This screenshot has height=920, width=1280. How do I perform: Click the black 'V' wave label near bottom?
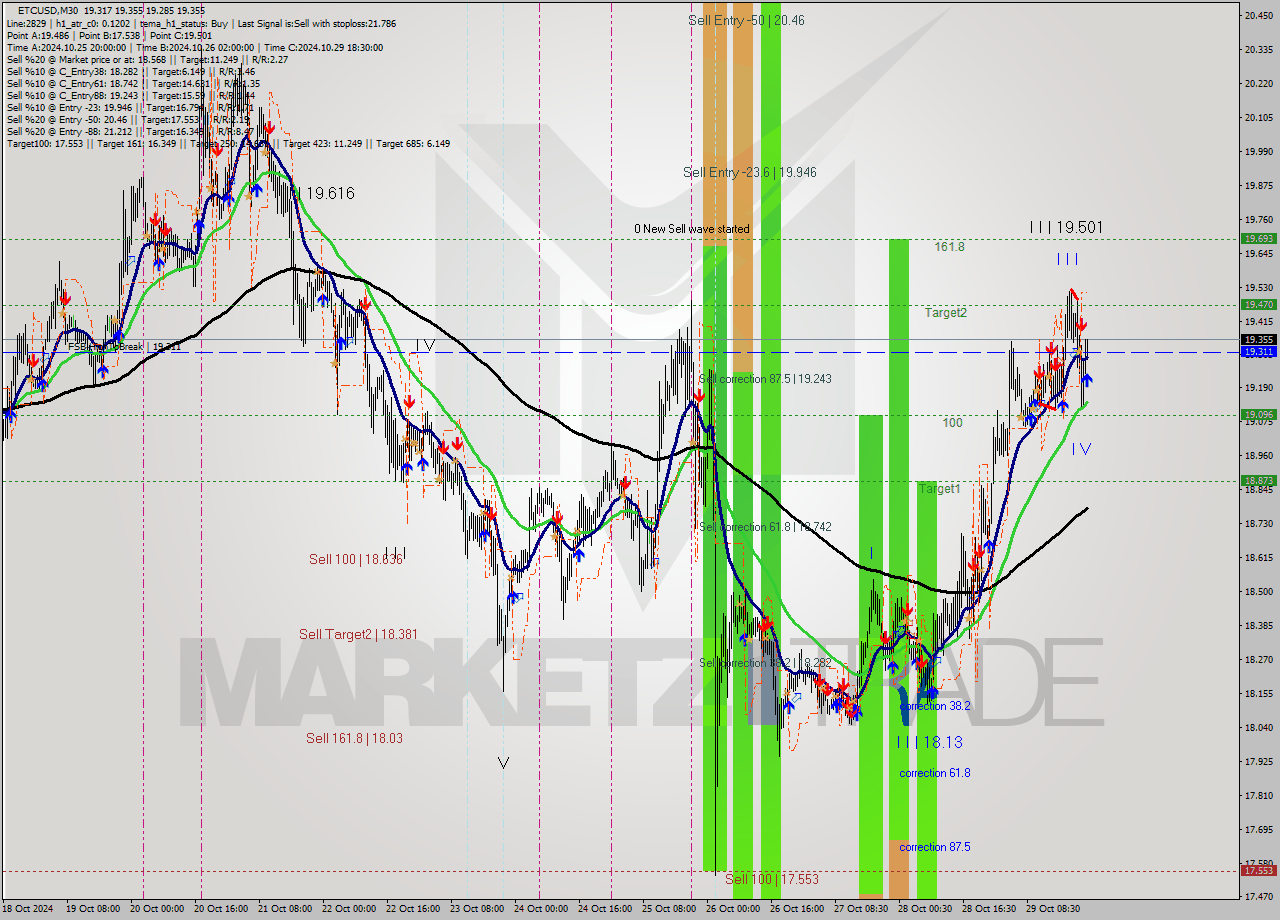[x=503, y=763]
